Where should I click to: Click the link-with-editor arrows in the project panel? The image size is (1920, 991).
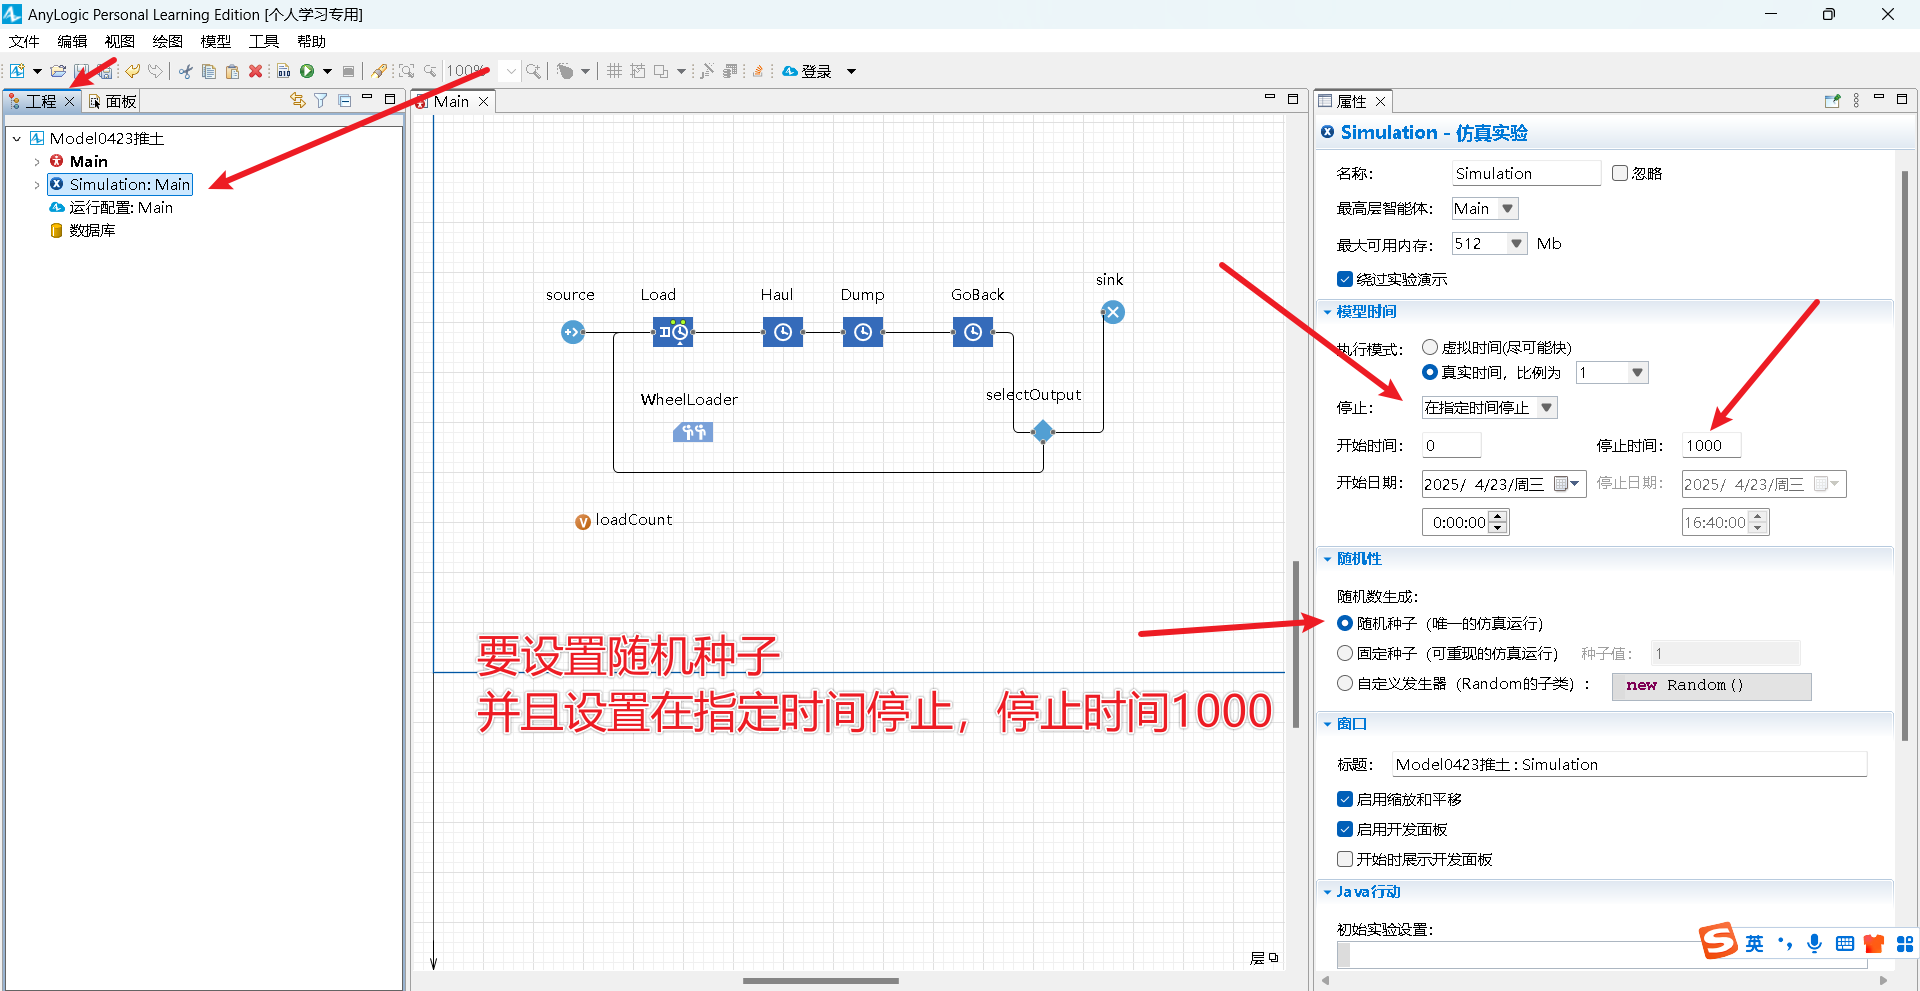pos(297,100)
